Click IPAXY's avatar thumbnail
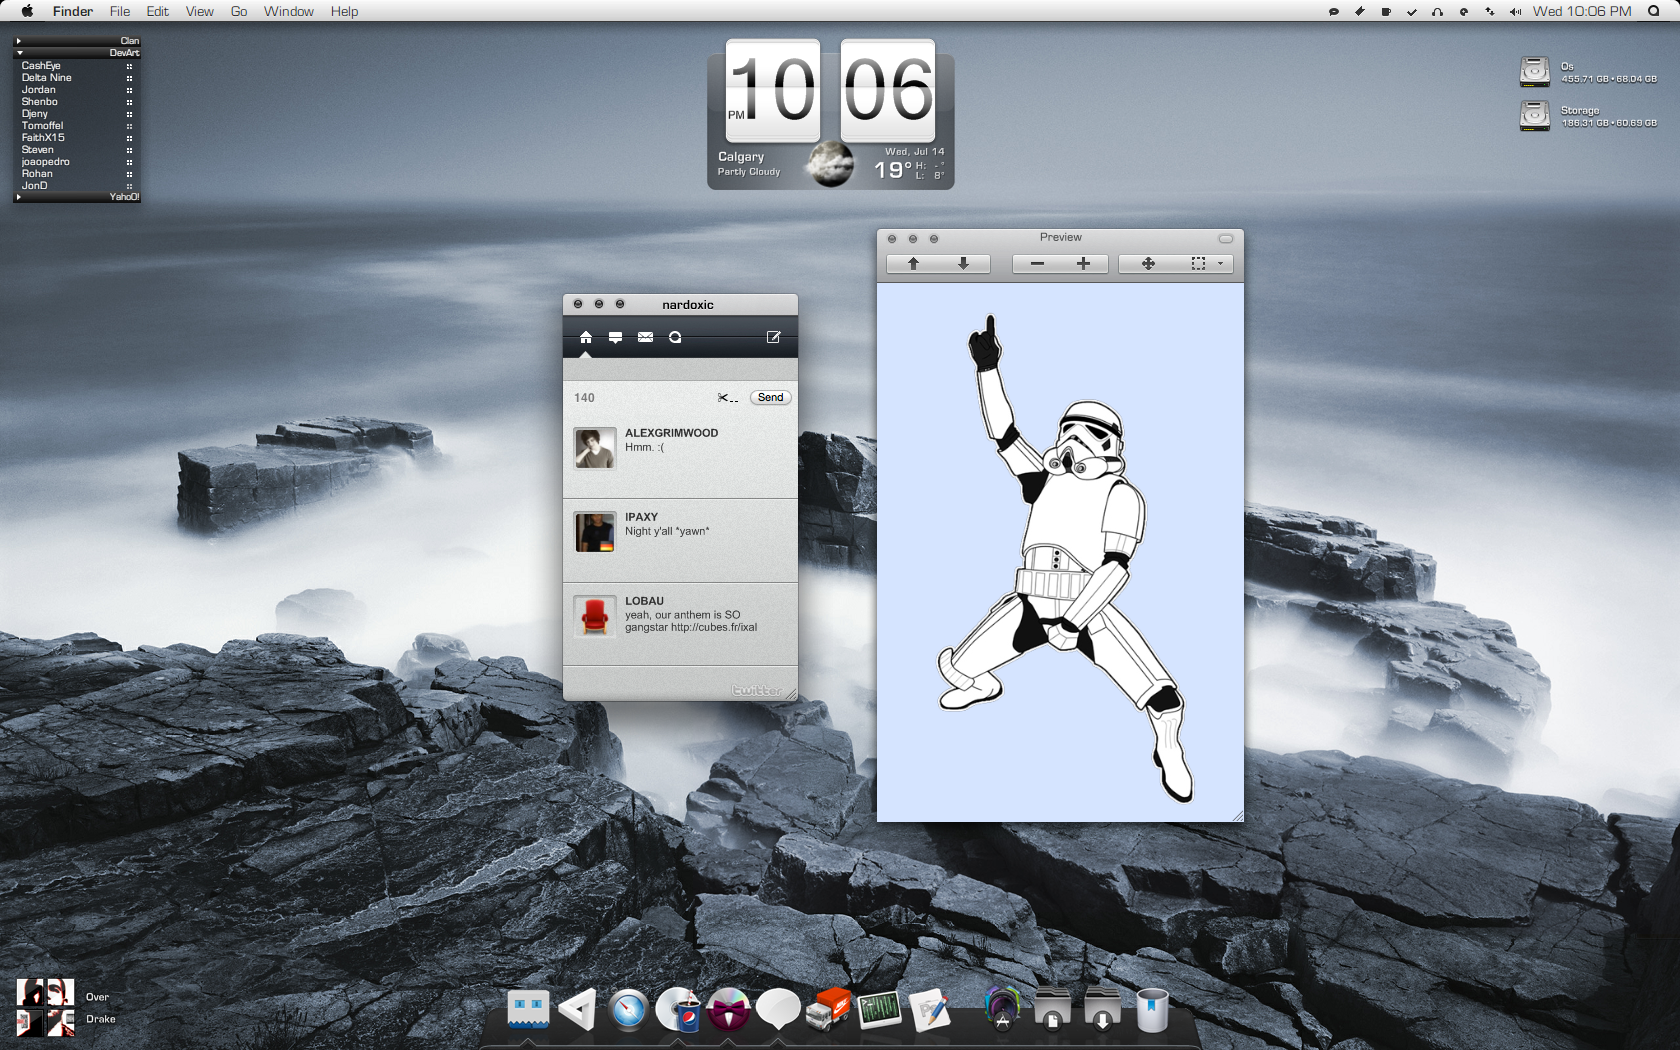The width and height of the screenshot is (1680, 1050). (595, 532)
